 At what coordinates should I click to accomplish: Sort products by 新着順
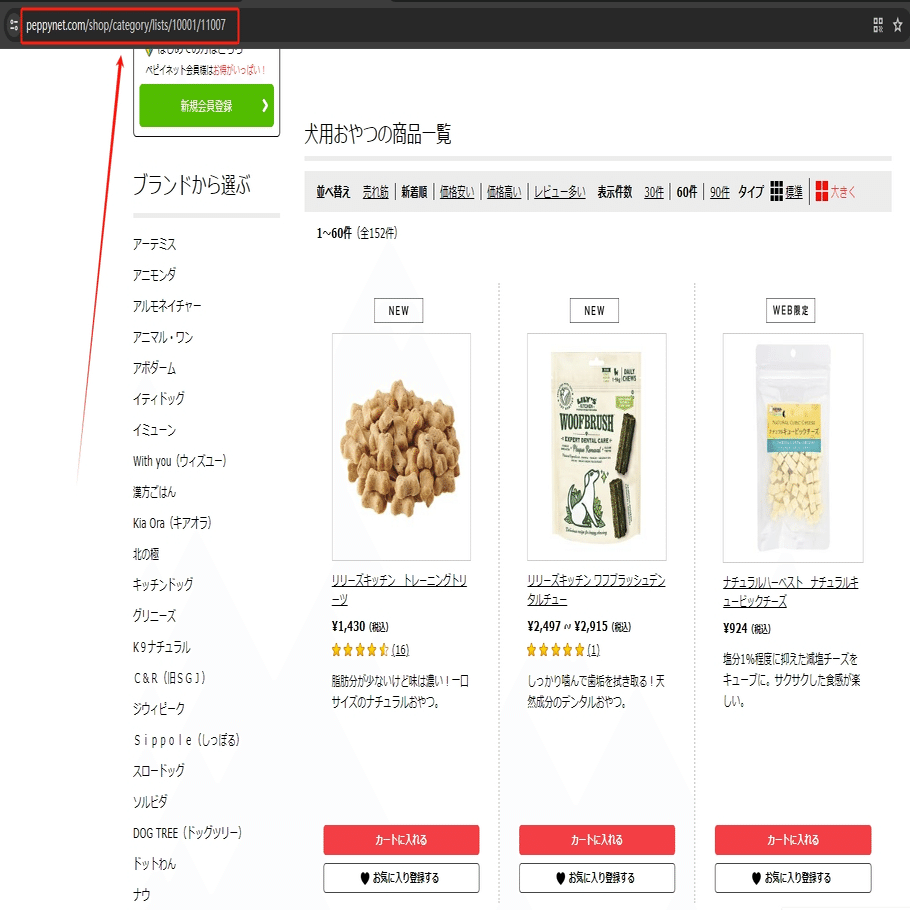coord(414,192)
